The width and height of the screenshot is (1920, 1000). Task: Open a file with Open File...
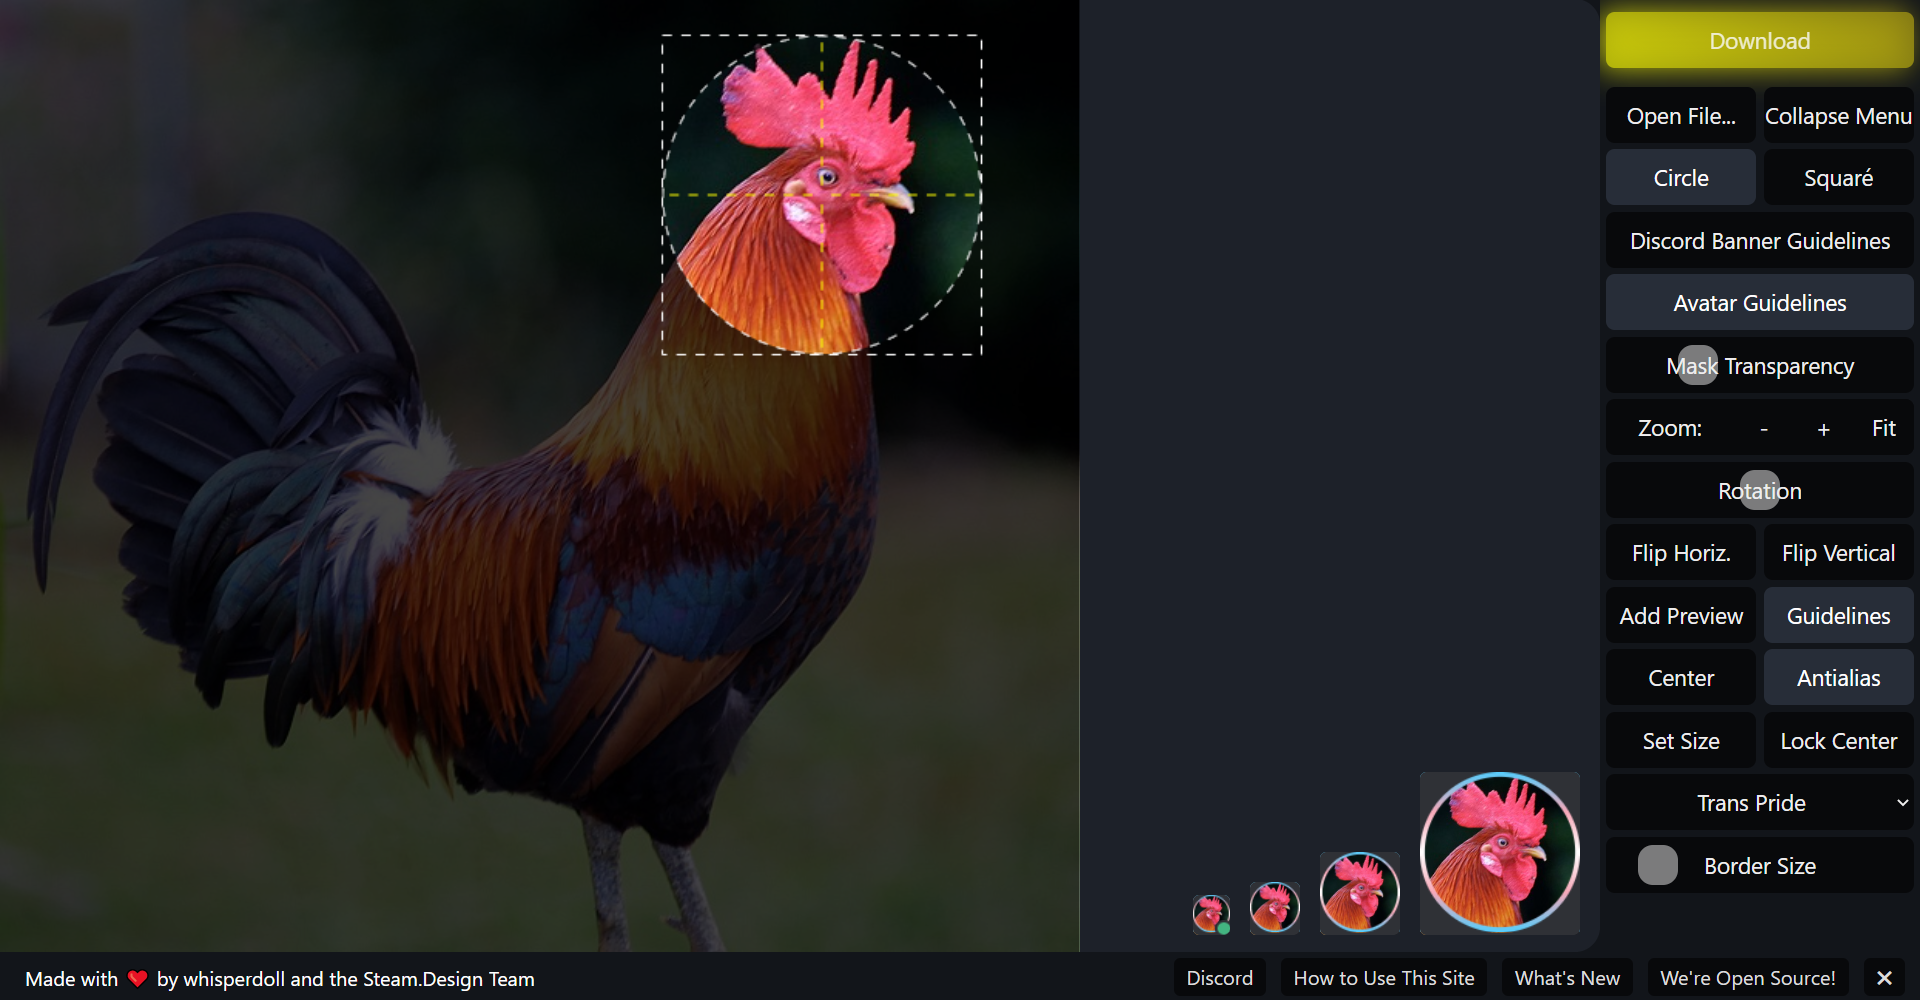coord(1681,116)
